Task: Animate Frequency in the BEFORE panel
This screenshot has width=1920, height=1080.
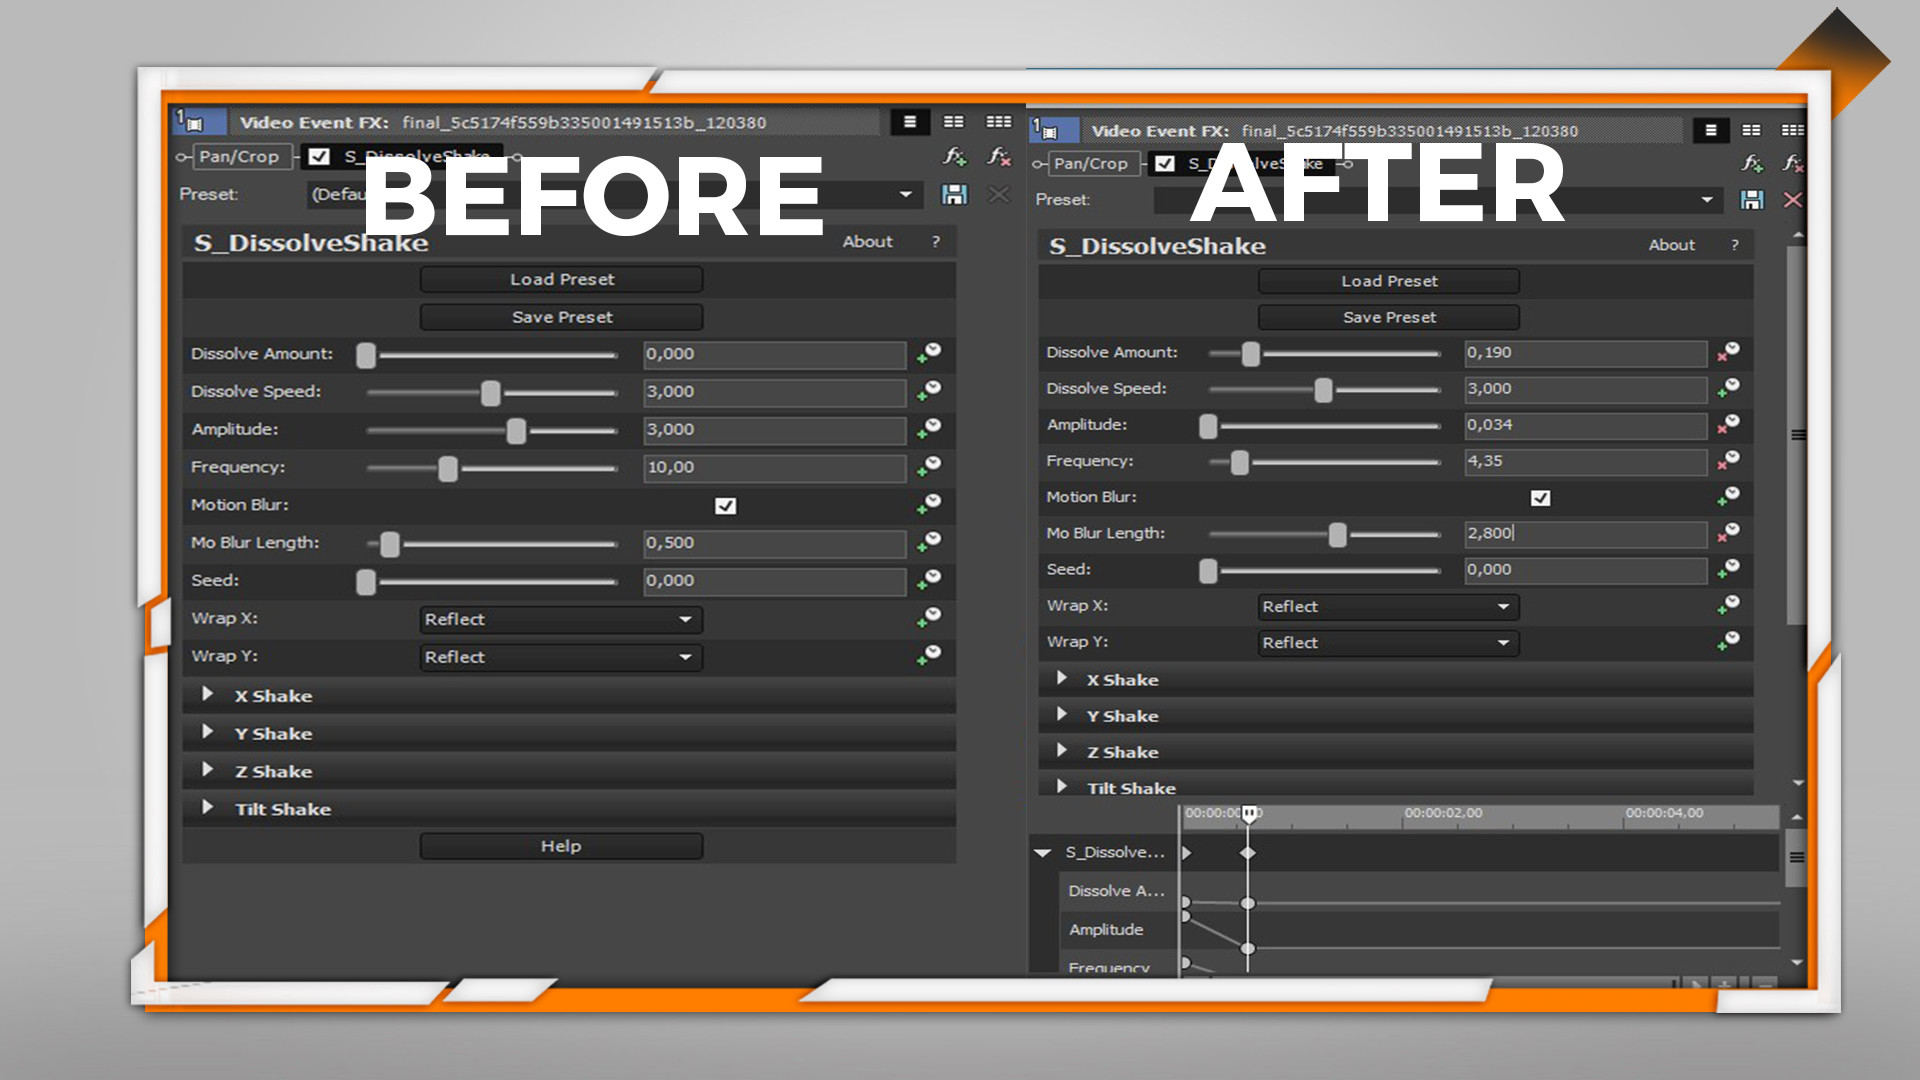Action: 930,467
